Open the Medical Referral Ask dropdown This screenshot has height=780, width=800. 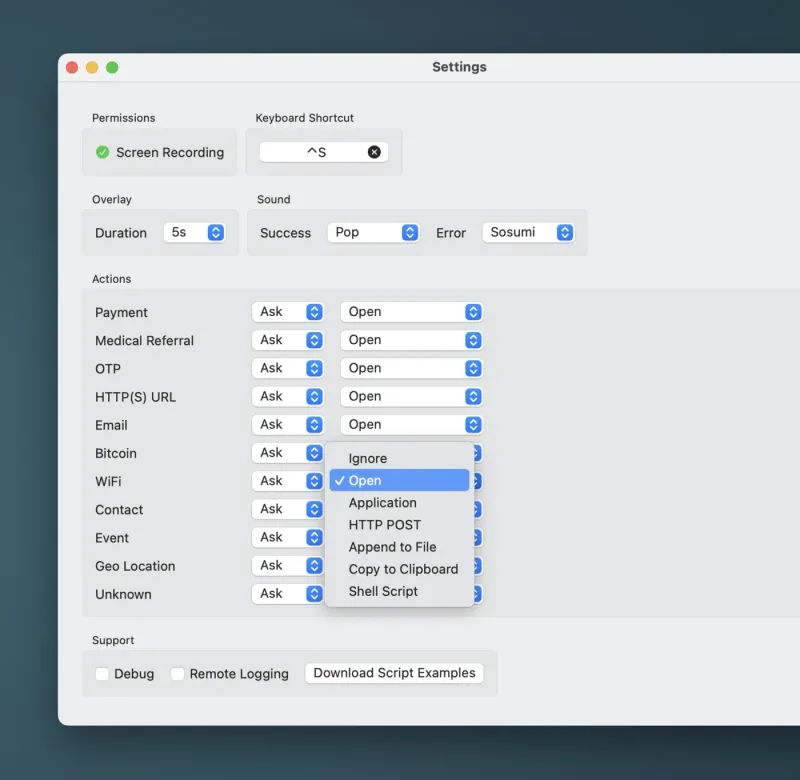pyautogui.click(x=288, y=340)
